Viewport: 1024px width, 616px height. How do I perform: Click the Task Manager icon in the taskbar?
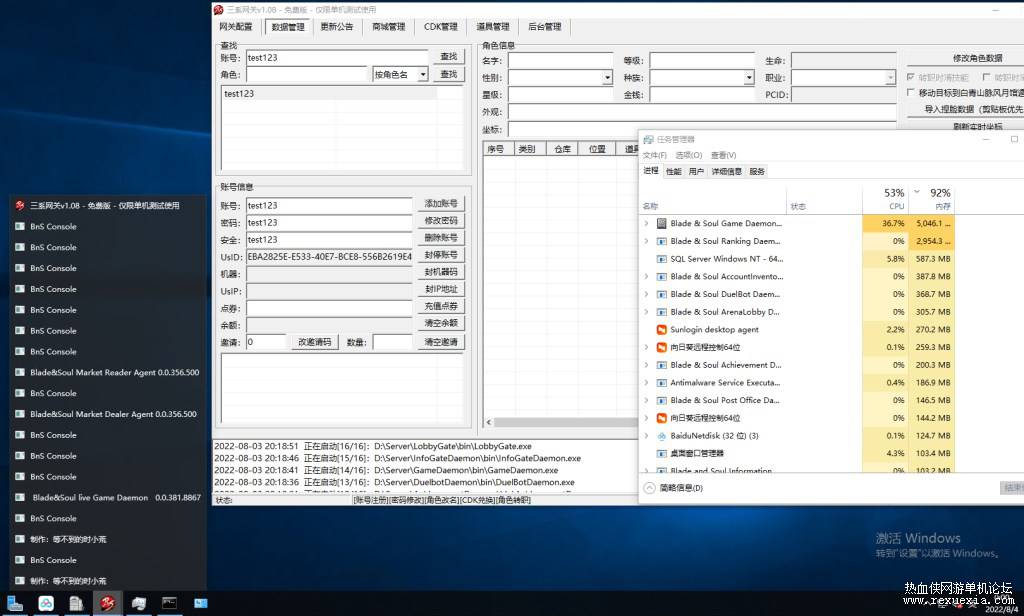(138, 603)
